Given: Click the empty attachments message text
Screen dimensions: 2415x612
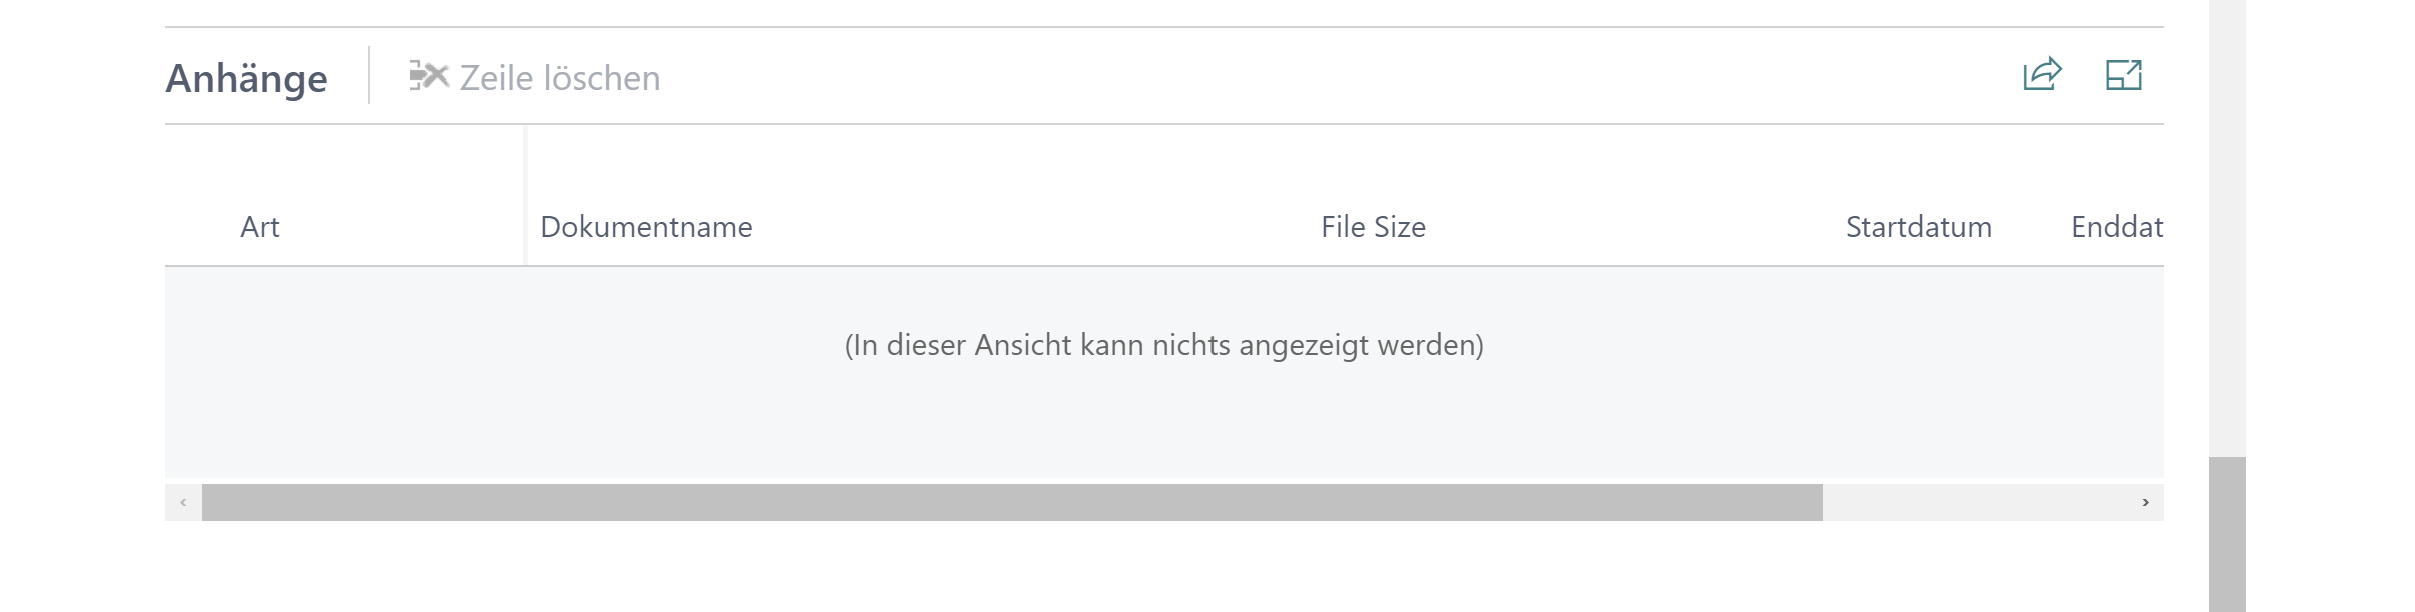Looking at the screenshot, I should pos(1164,346).
